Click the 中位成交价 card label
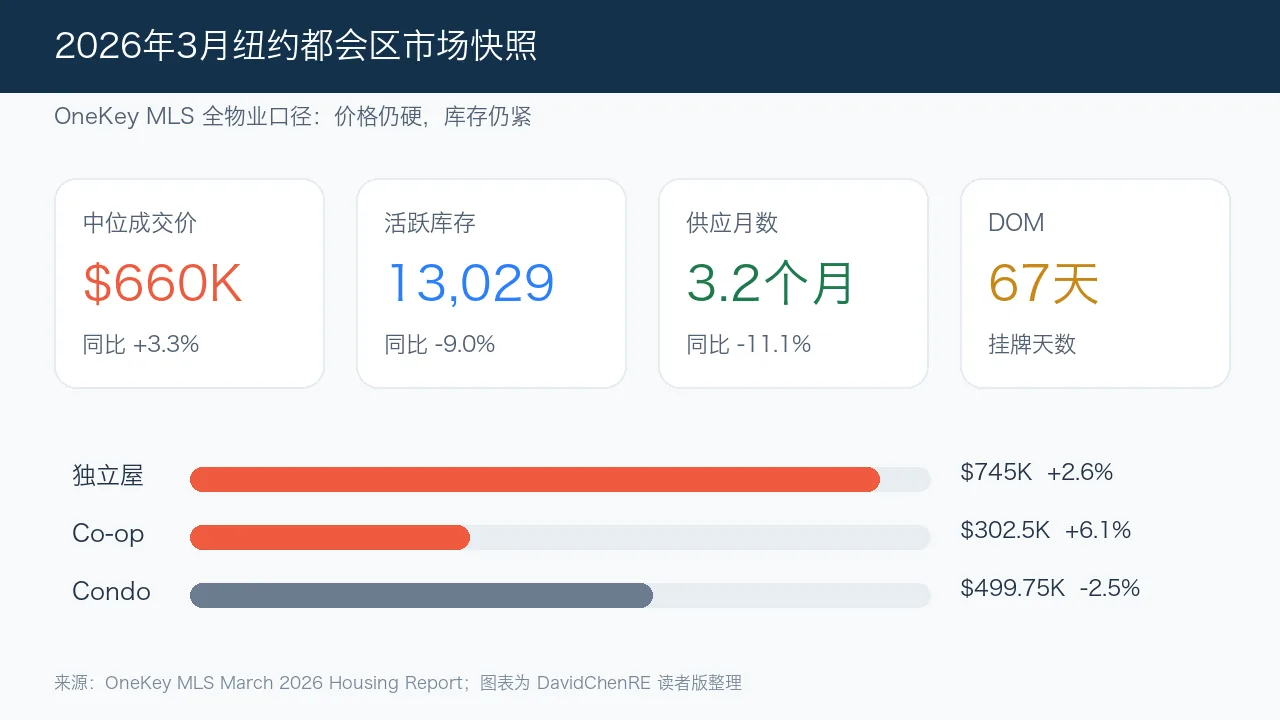The image size is (1280, 720). pos(140,223)
